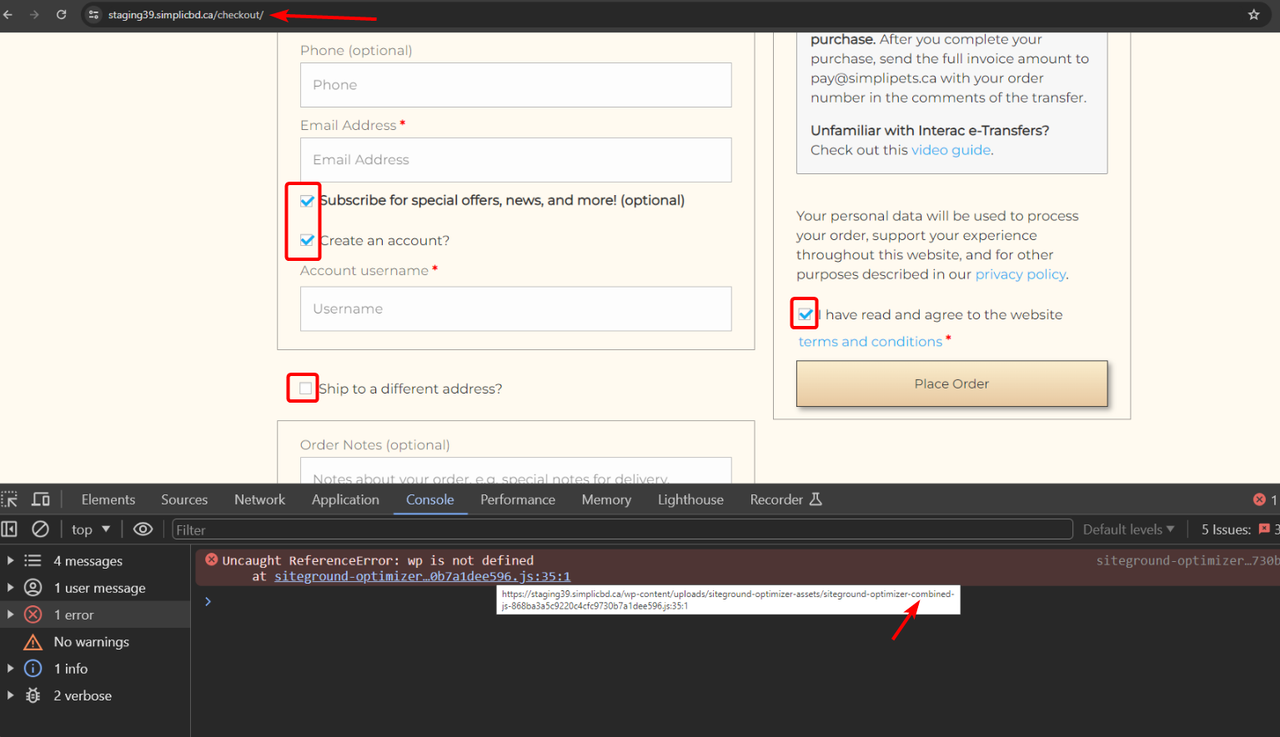Viewport: 1280px width, 737px height.
Task: Check Ship to a different address checkbox
Action: click(306, 388)
